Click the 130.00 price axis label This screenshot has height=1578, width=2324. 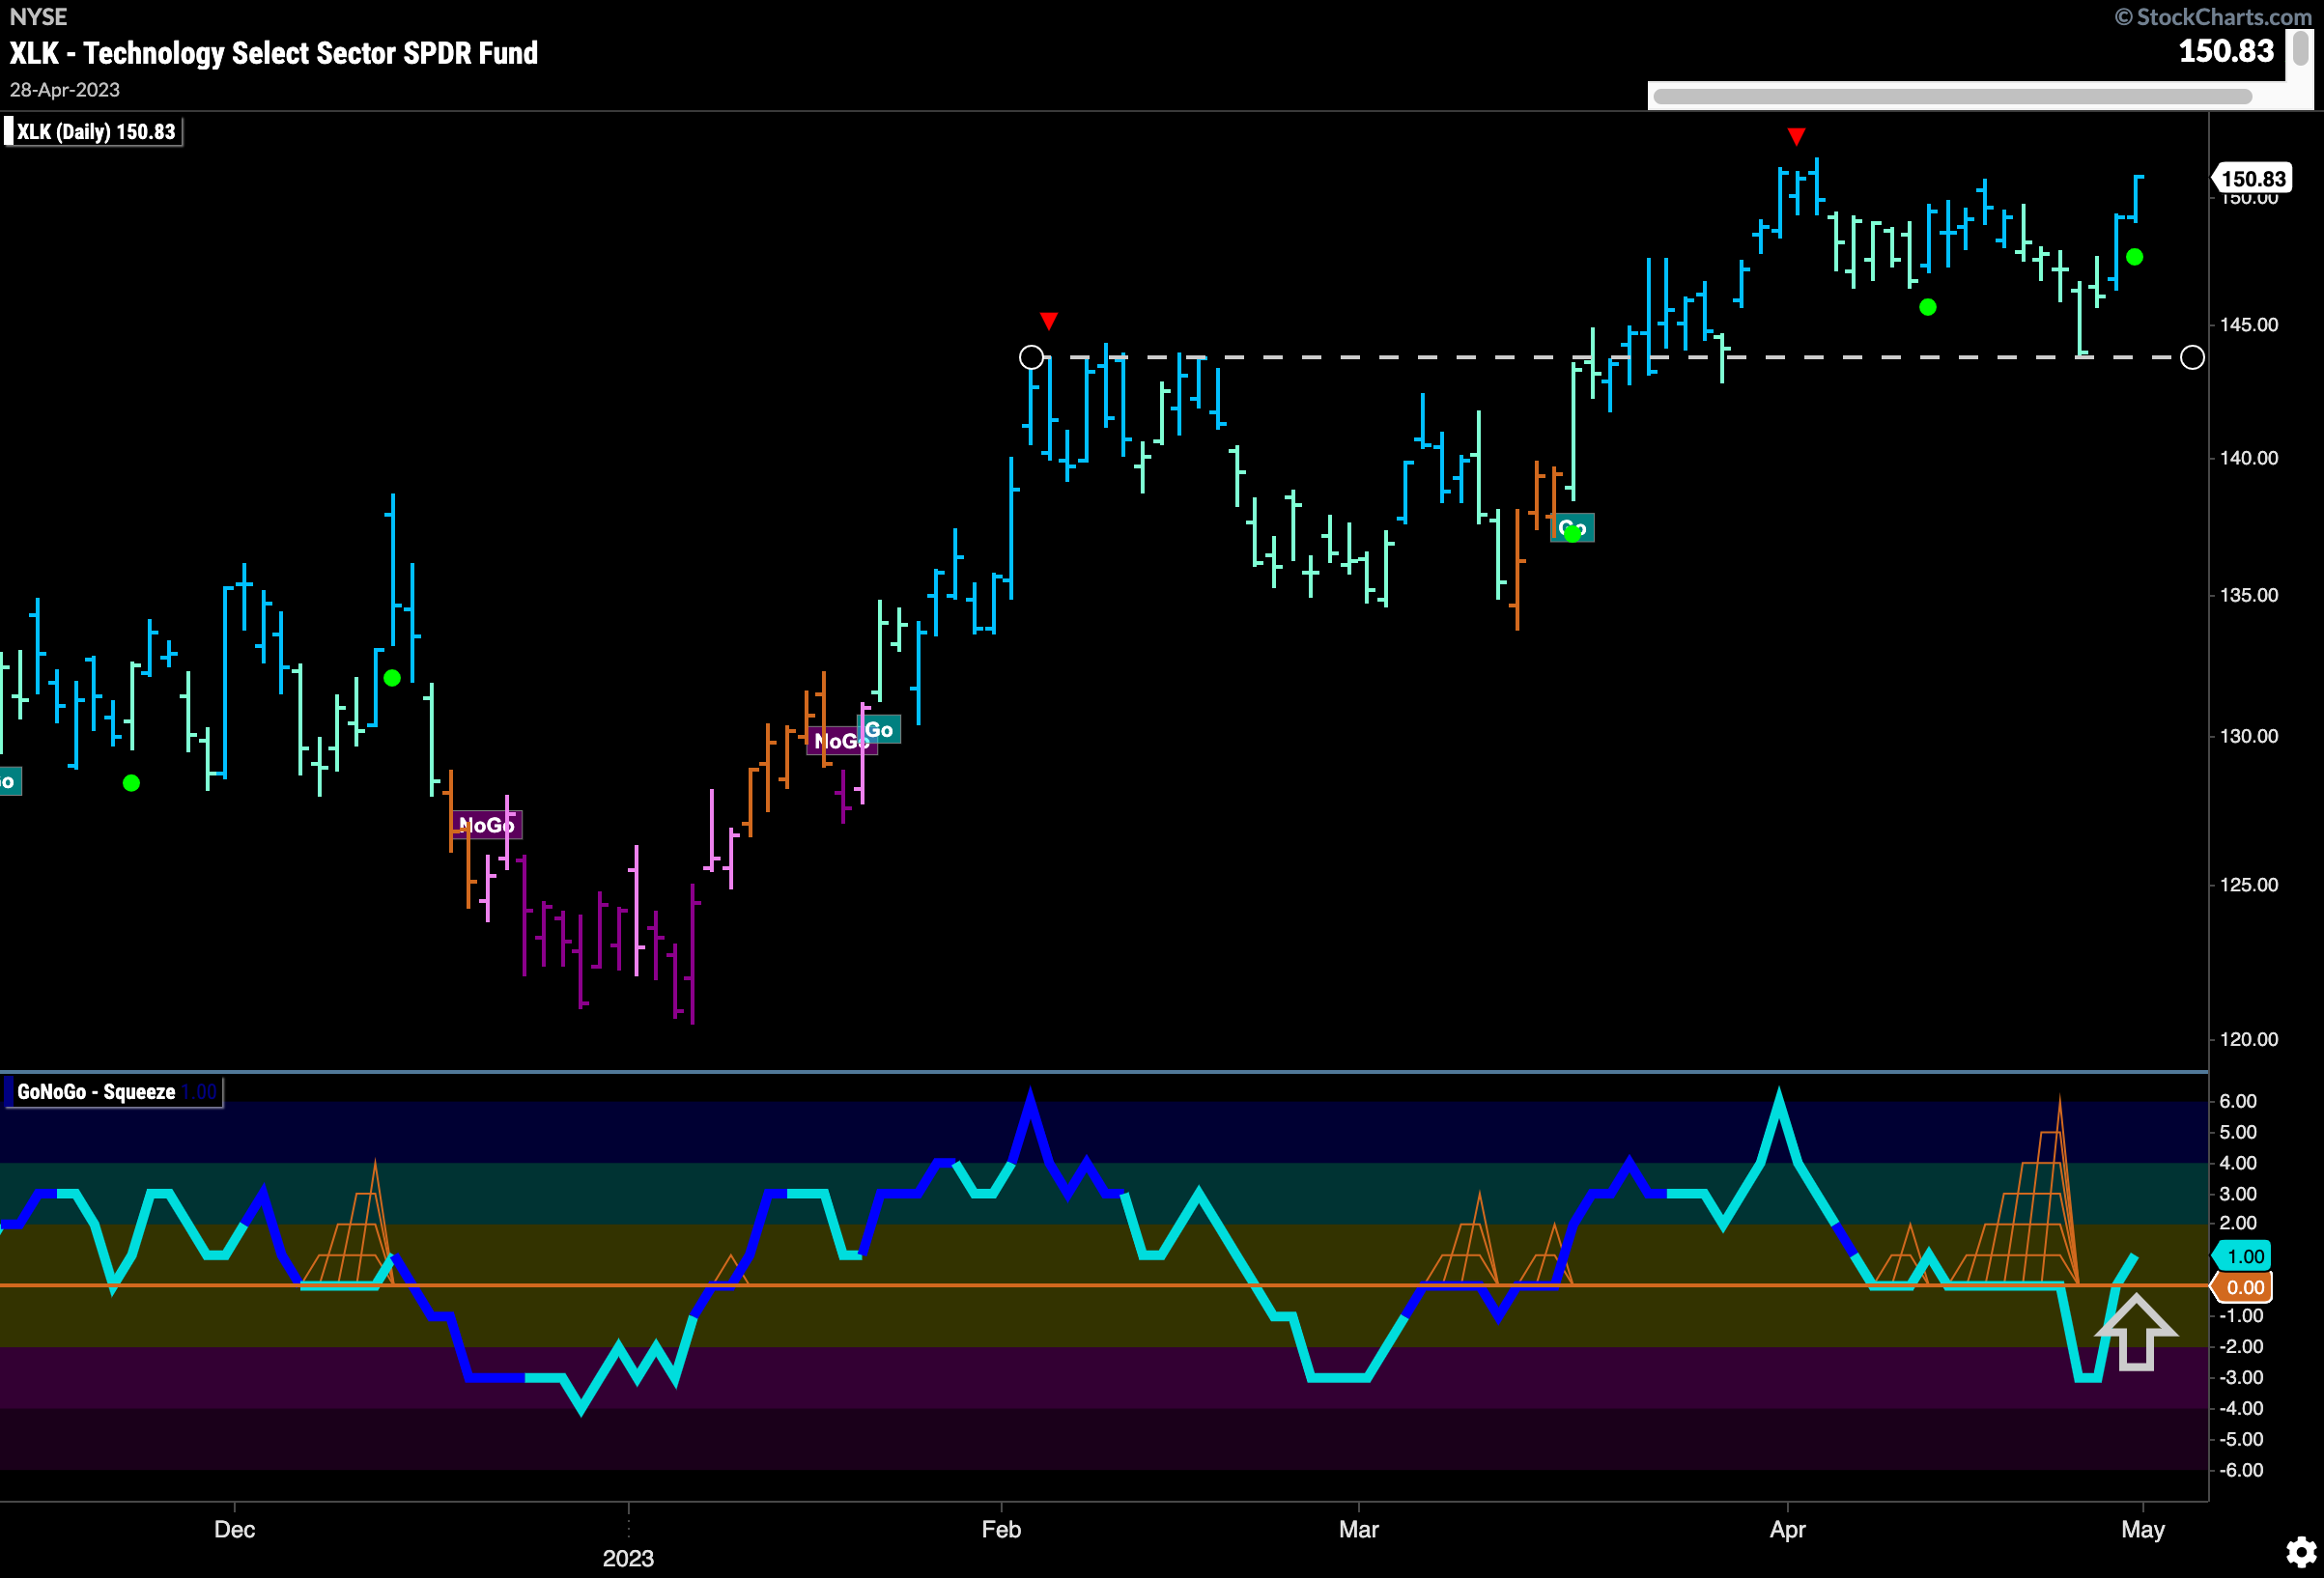point(2249,736)
